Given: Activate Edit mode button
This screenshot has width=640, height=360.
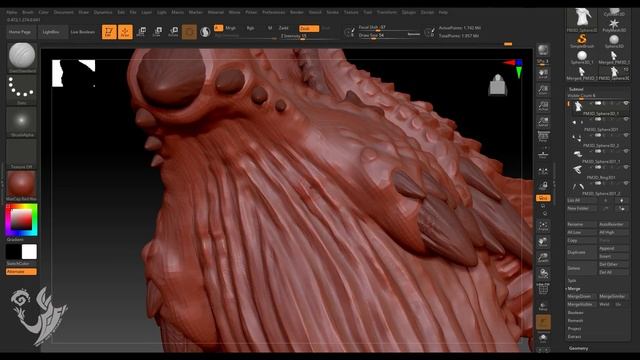Looking at the screenshot, I should coord(109,32).
